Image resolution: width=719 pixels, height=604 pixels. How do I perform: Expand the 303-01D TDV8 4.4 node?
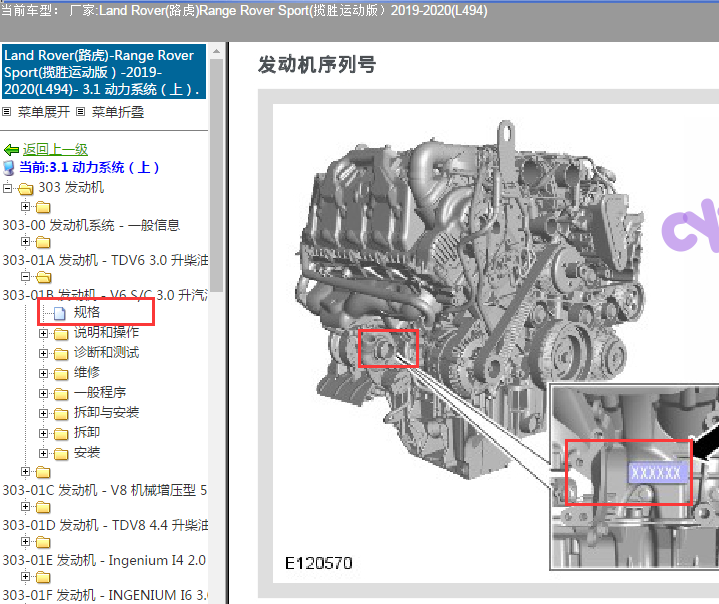tap(26, 507)
